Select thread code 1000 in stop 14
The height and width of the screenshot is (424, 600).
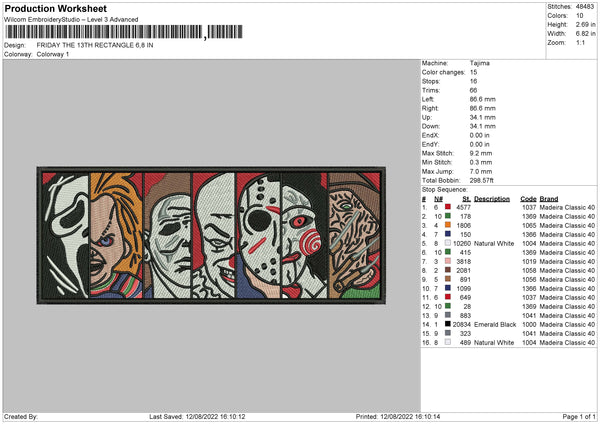pyautogui.click(x=529, y=325)
